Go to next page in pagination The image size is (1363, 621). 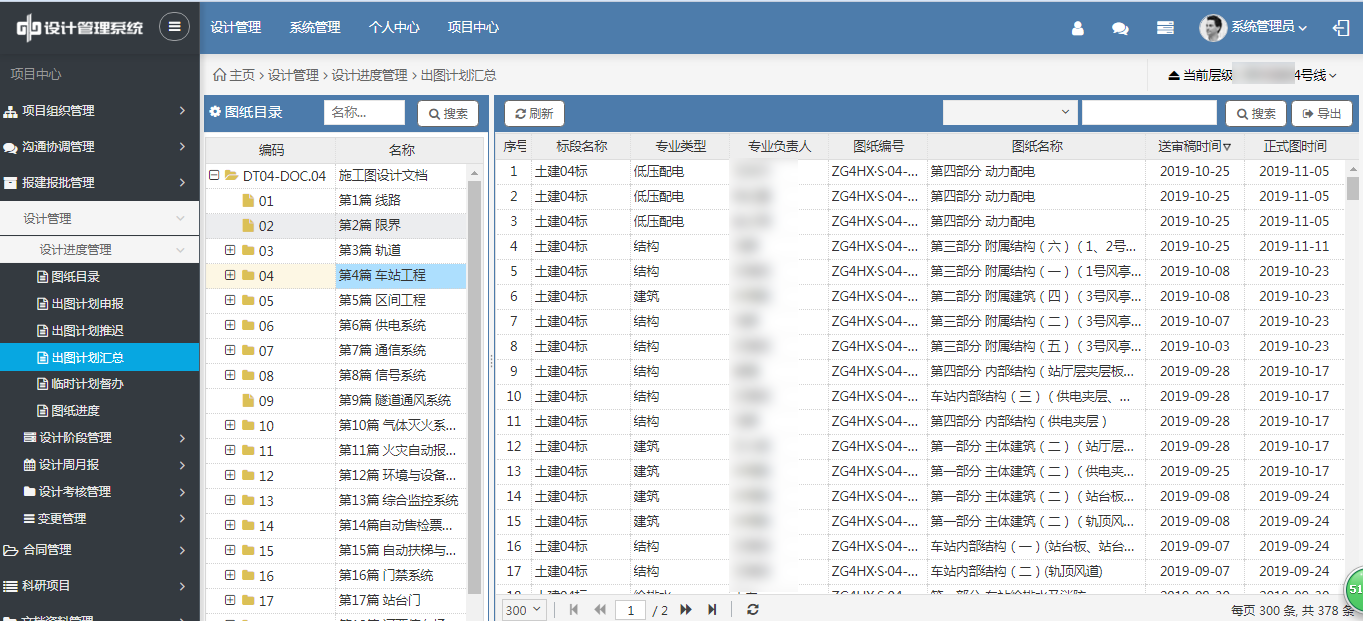[x=686, y=609]
